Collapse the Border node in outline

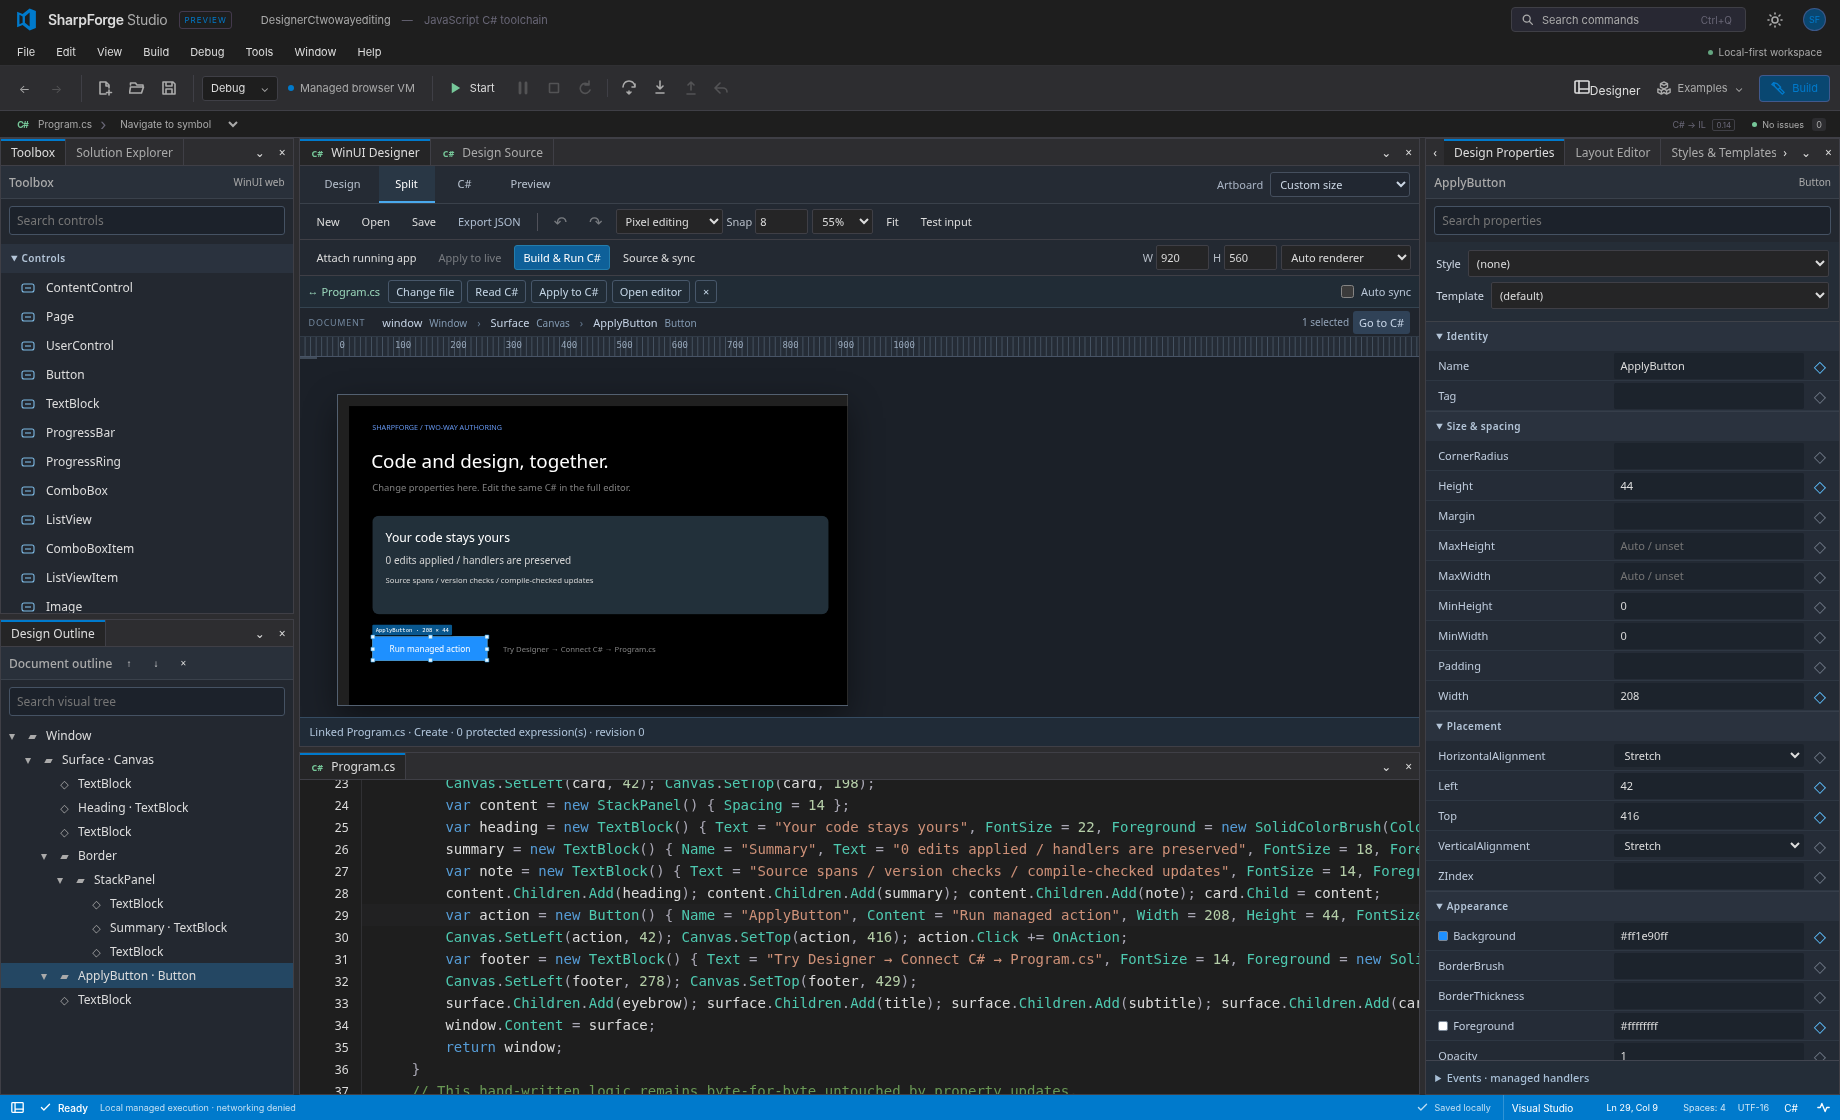[44, 856]
